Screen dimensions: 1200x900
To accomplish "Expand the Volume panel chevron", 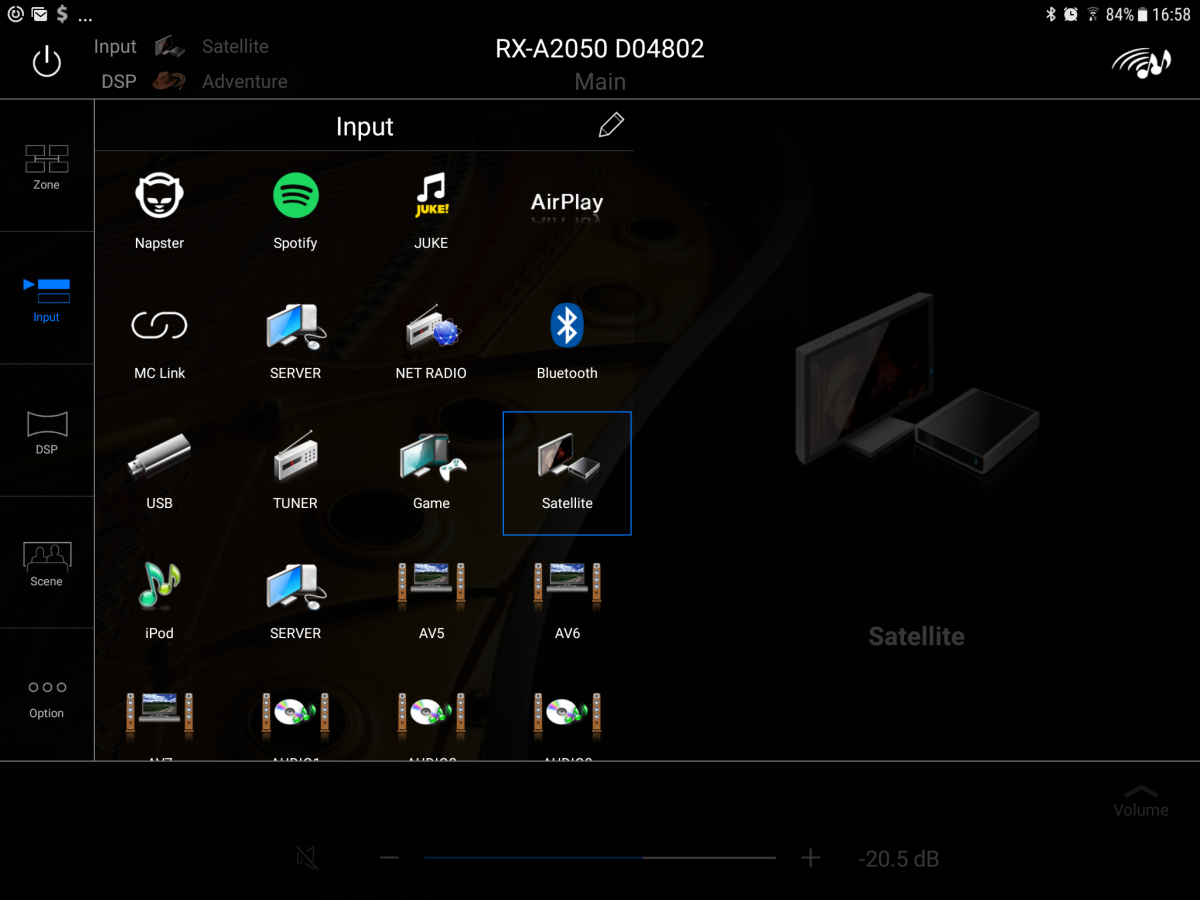I will tap(1141, 792).
